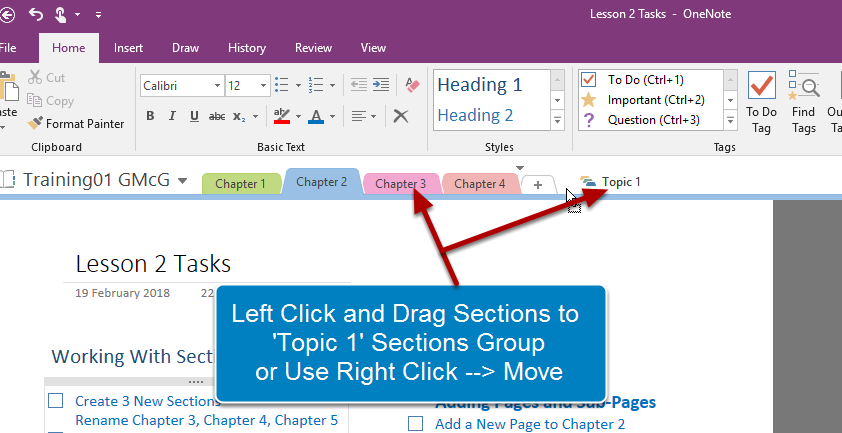Screen dimensions: 842x433
Task: Open the highlight color dropdown arrow
Action: pos(299,117)
